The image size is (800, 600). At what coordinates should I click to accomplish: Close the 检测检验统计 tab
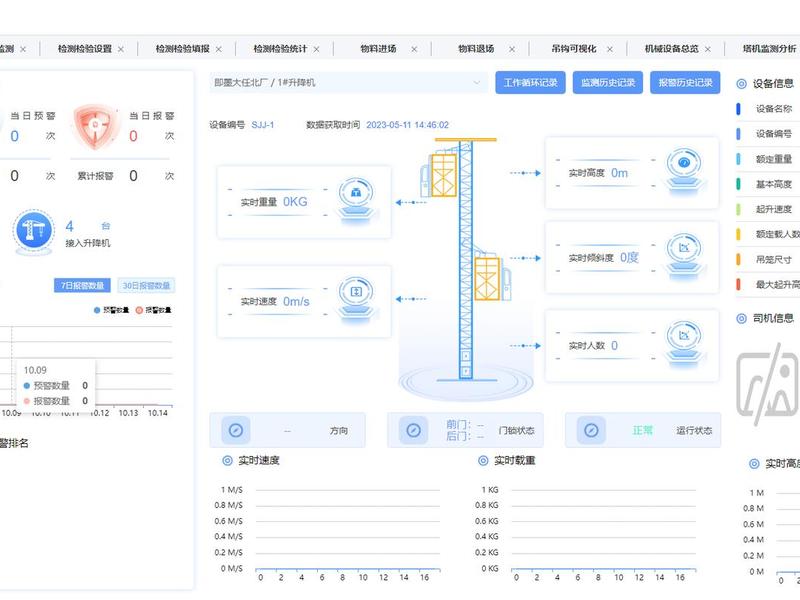[317, 49]
